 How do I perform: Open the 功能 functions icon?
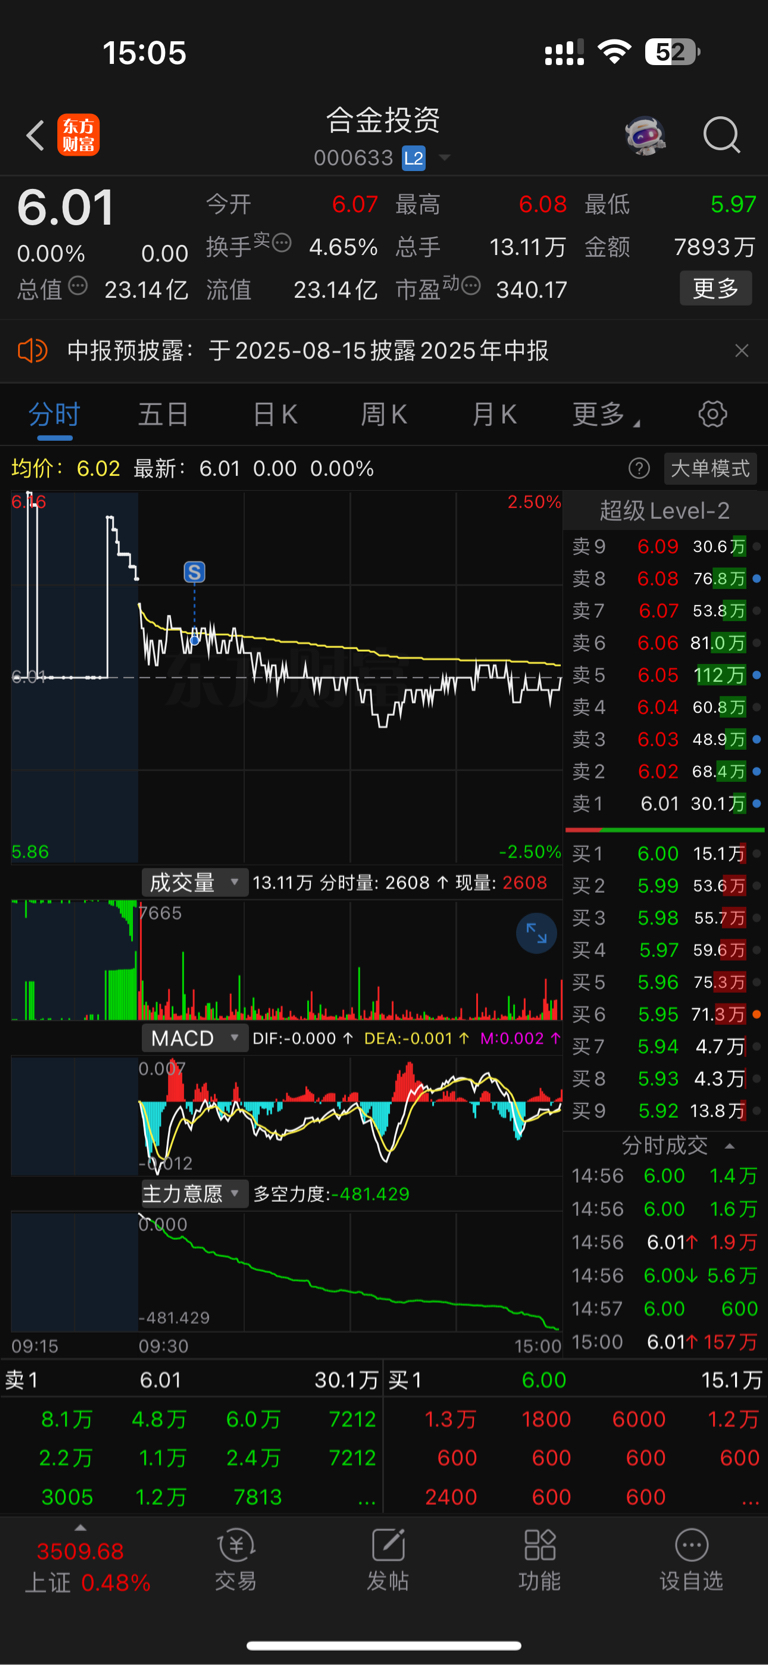(540, 1559)
